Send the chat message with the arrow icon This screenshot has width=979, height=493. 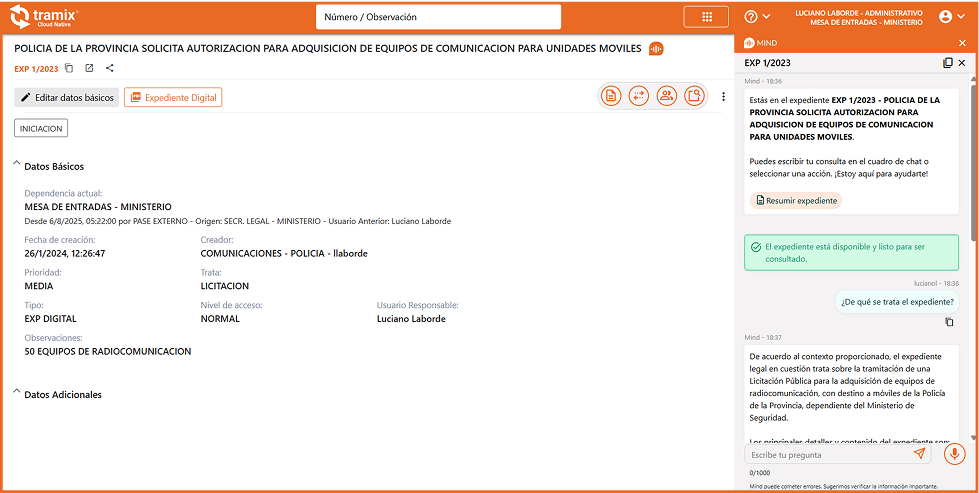[x=919, y=454]
